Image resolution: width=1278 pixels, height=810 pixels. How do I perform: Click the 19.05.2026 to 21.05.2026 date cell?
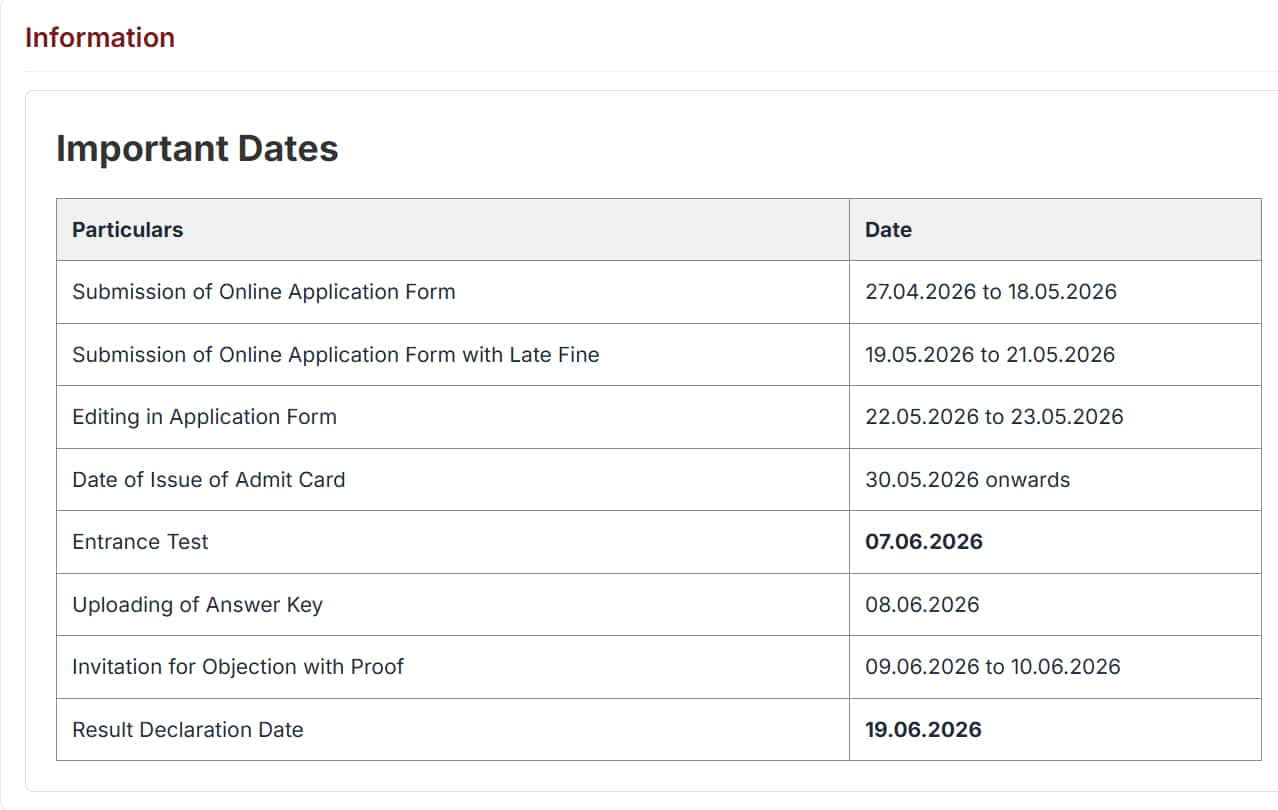(x=990, y=355)
